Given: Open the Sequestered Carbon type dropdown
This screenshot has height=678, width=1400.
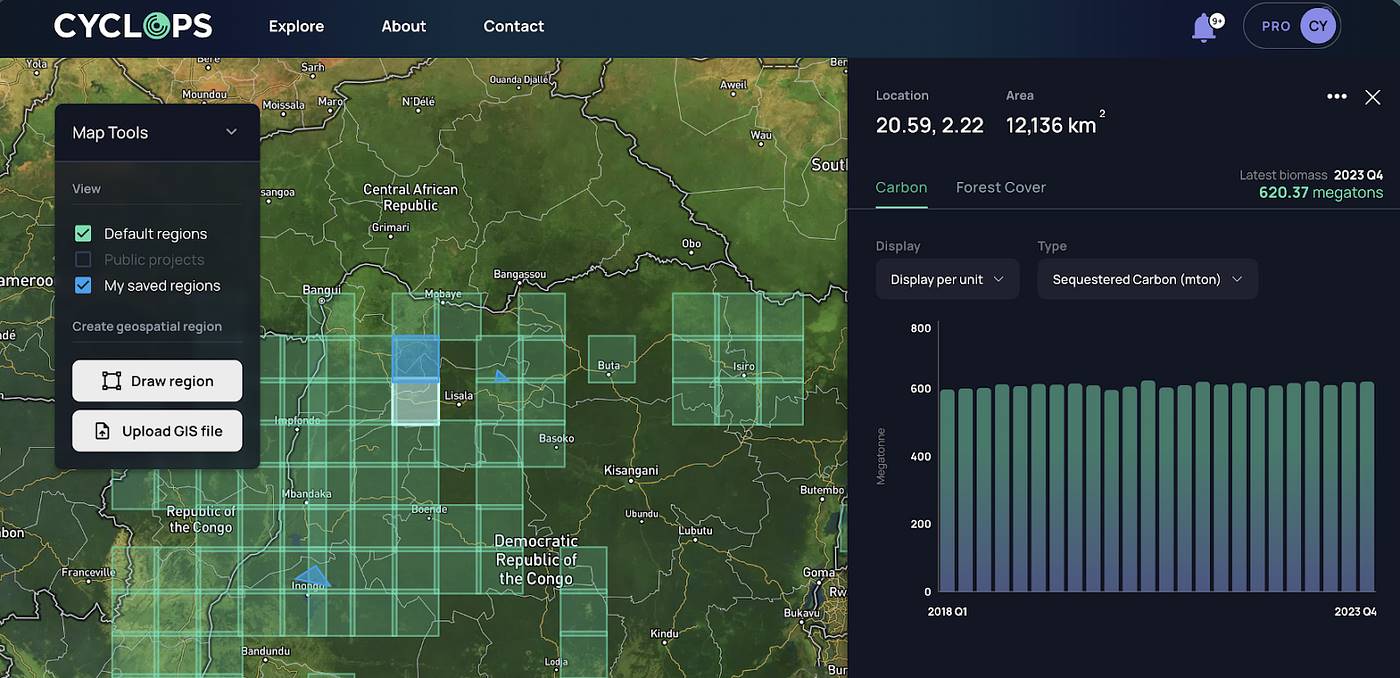Looking at the screenshot, I should pos(1147,280).
